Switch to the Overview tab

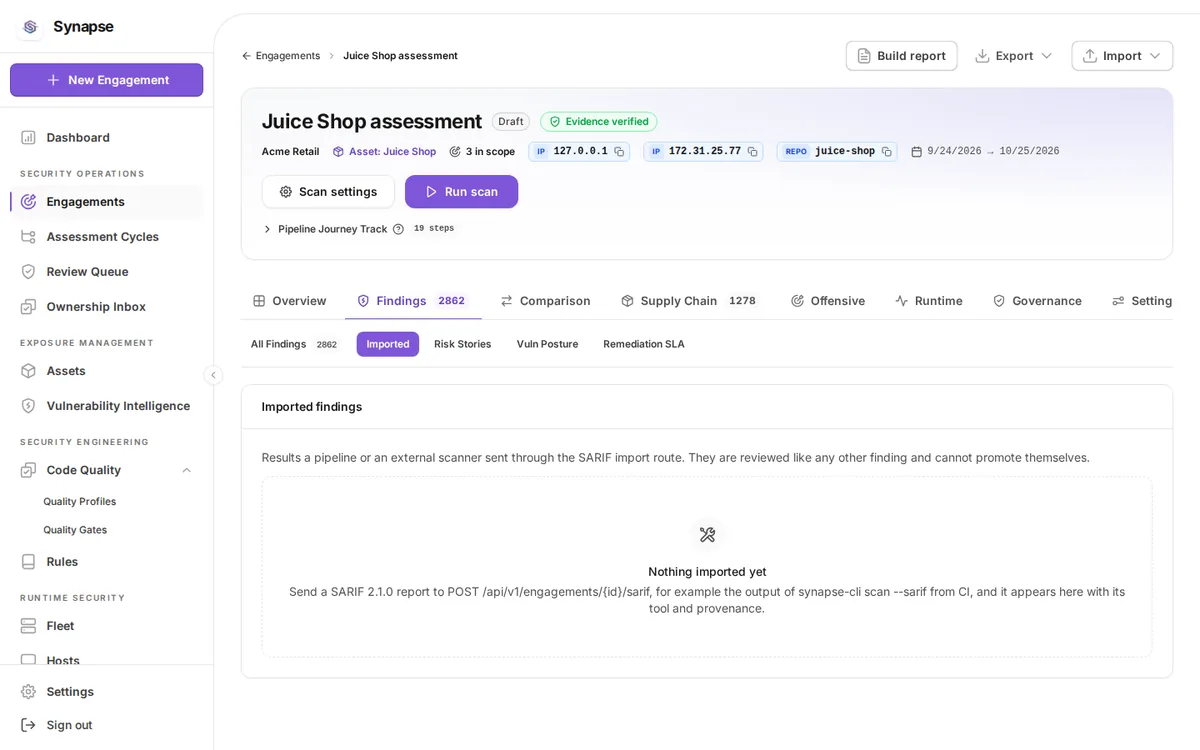pyautogui.click(x=290, y=300)
